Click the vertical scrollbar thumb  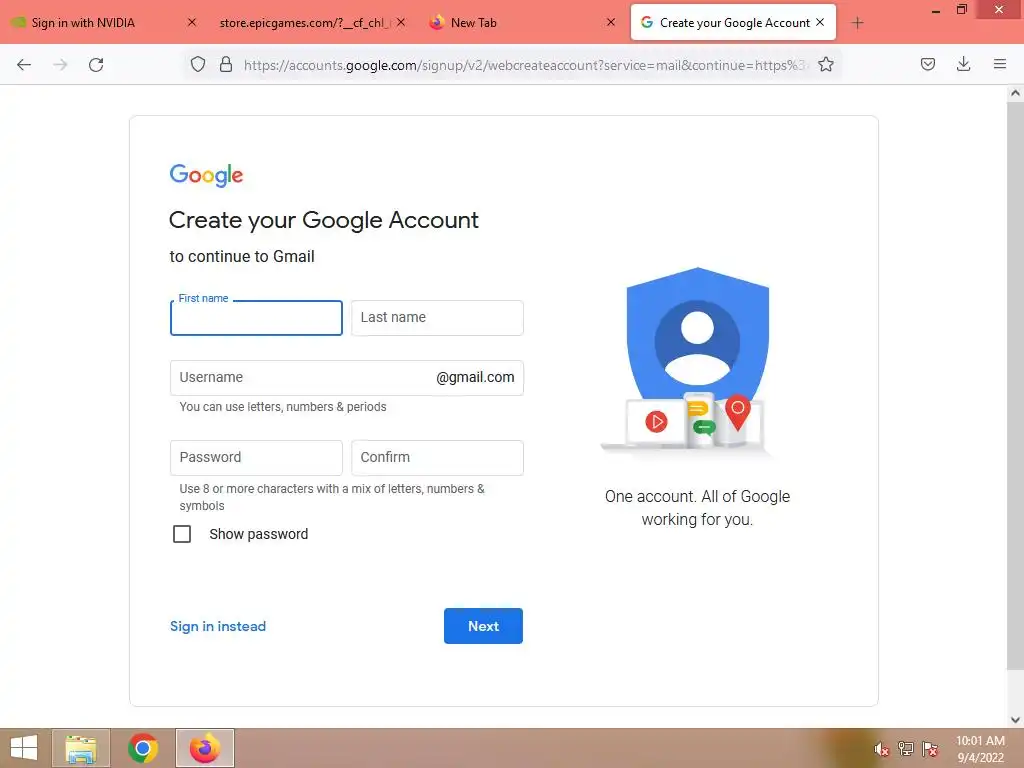coord(1015,385)
